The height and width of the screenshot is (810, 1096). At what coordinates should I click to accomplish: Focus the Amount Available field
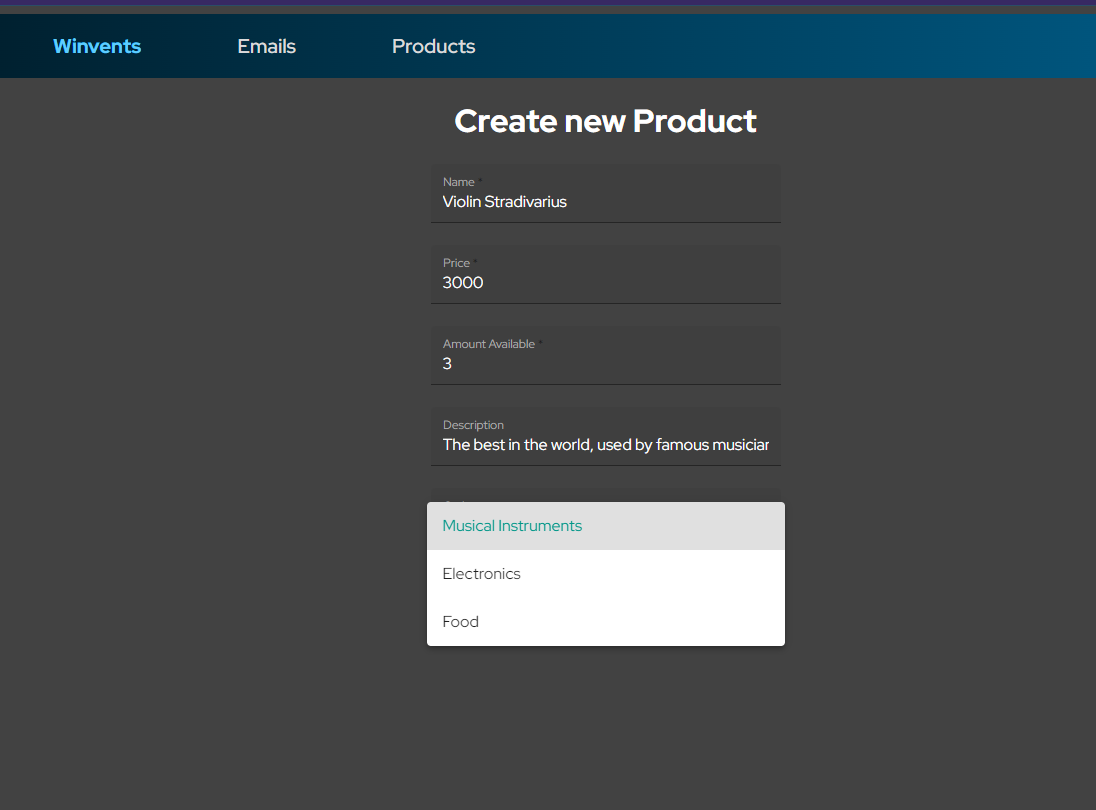tap(605, 356)
